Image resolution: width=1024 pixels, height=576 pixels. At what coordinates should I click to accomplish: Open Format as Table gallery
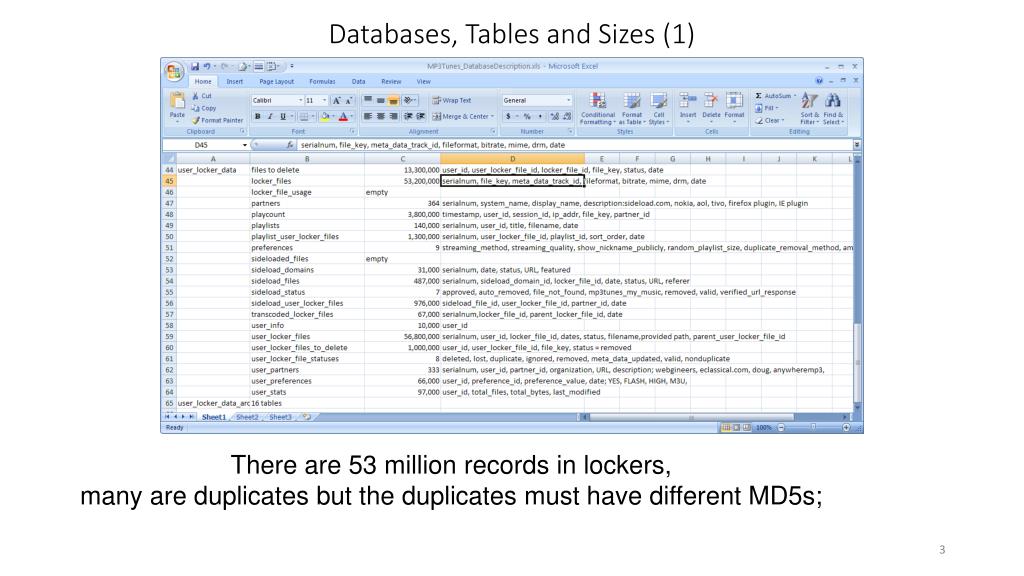point(632,108)
